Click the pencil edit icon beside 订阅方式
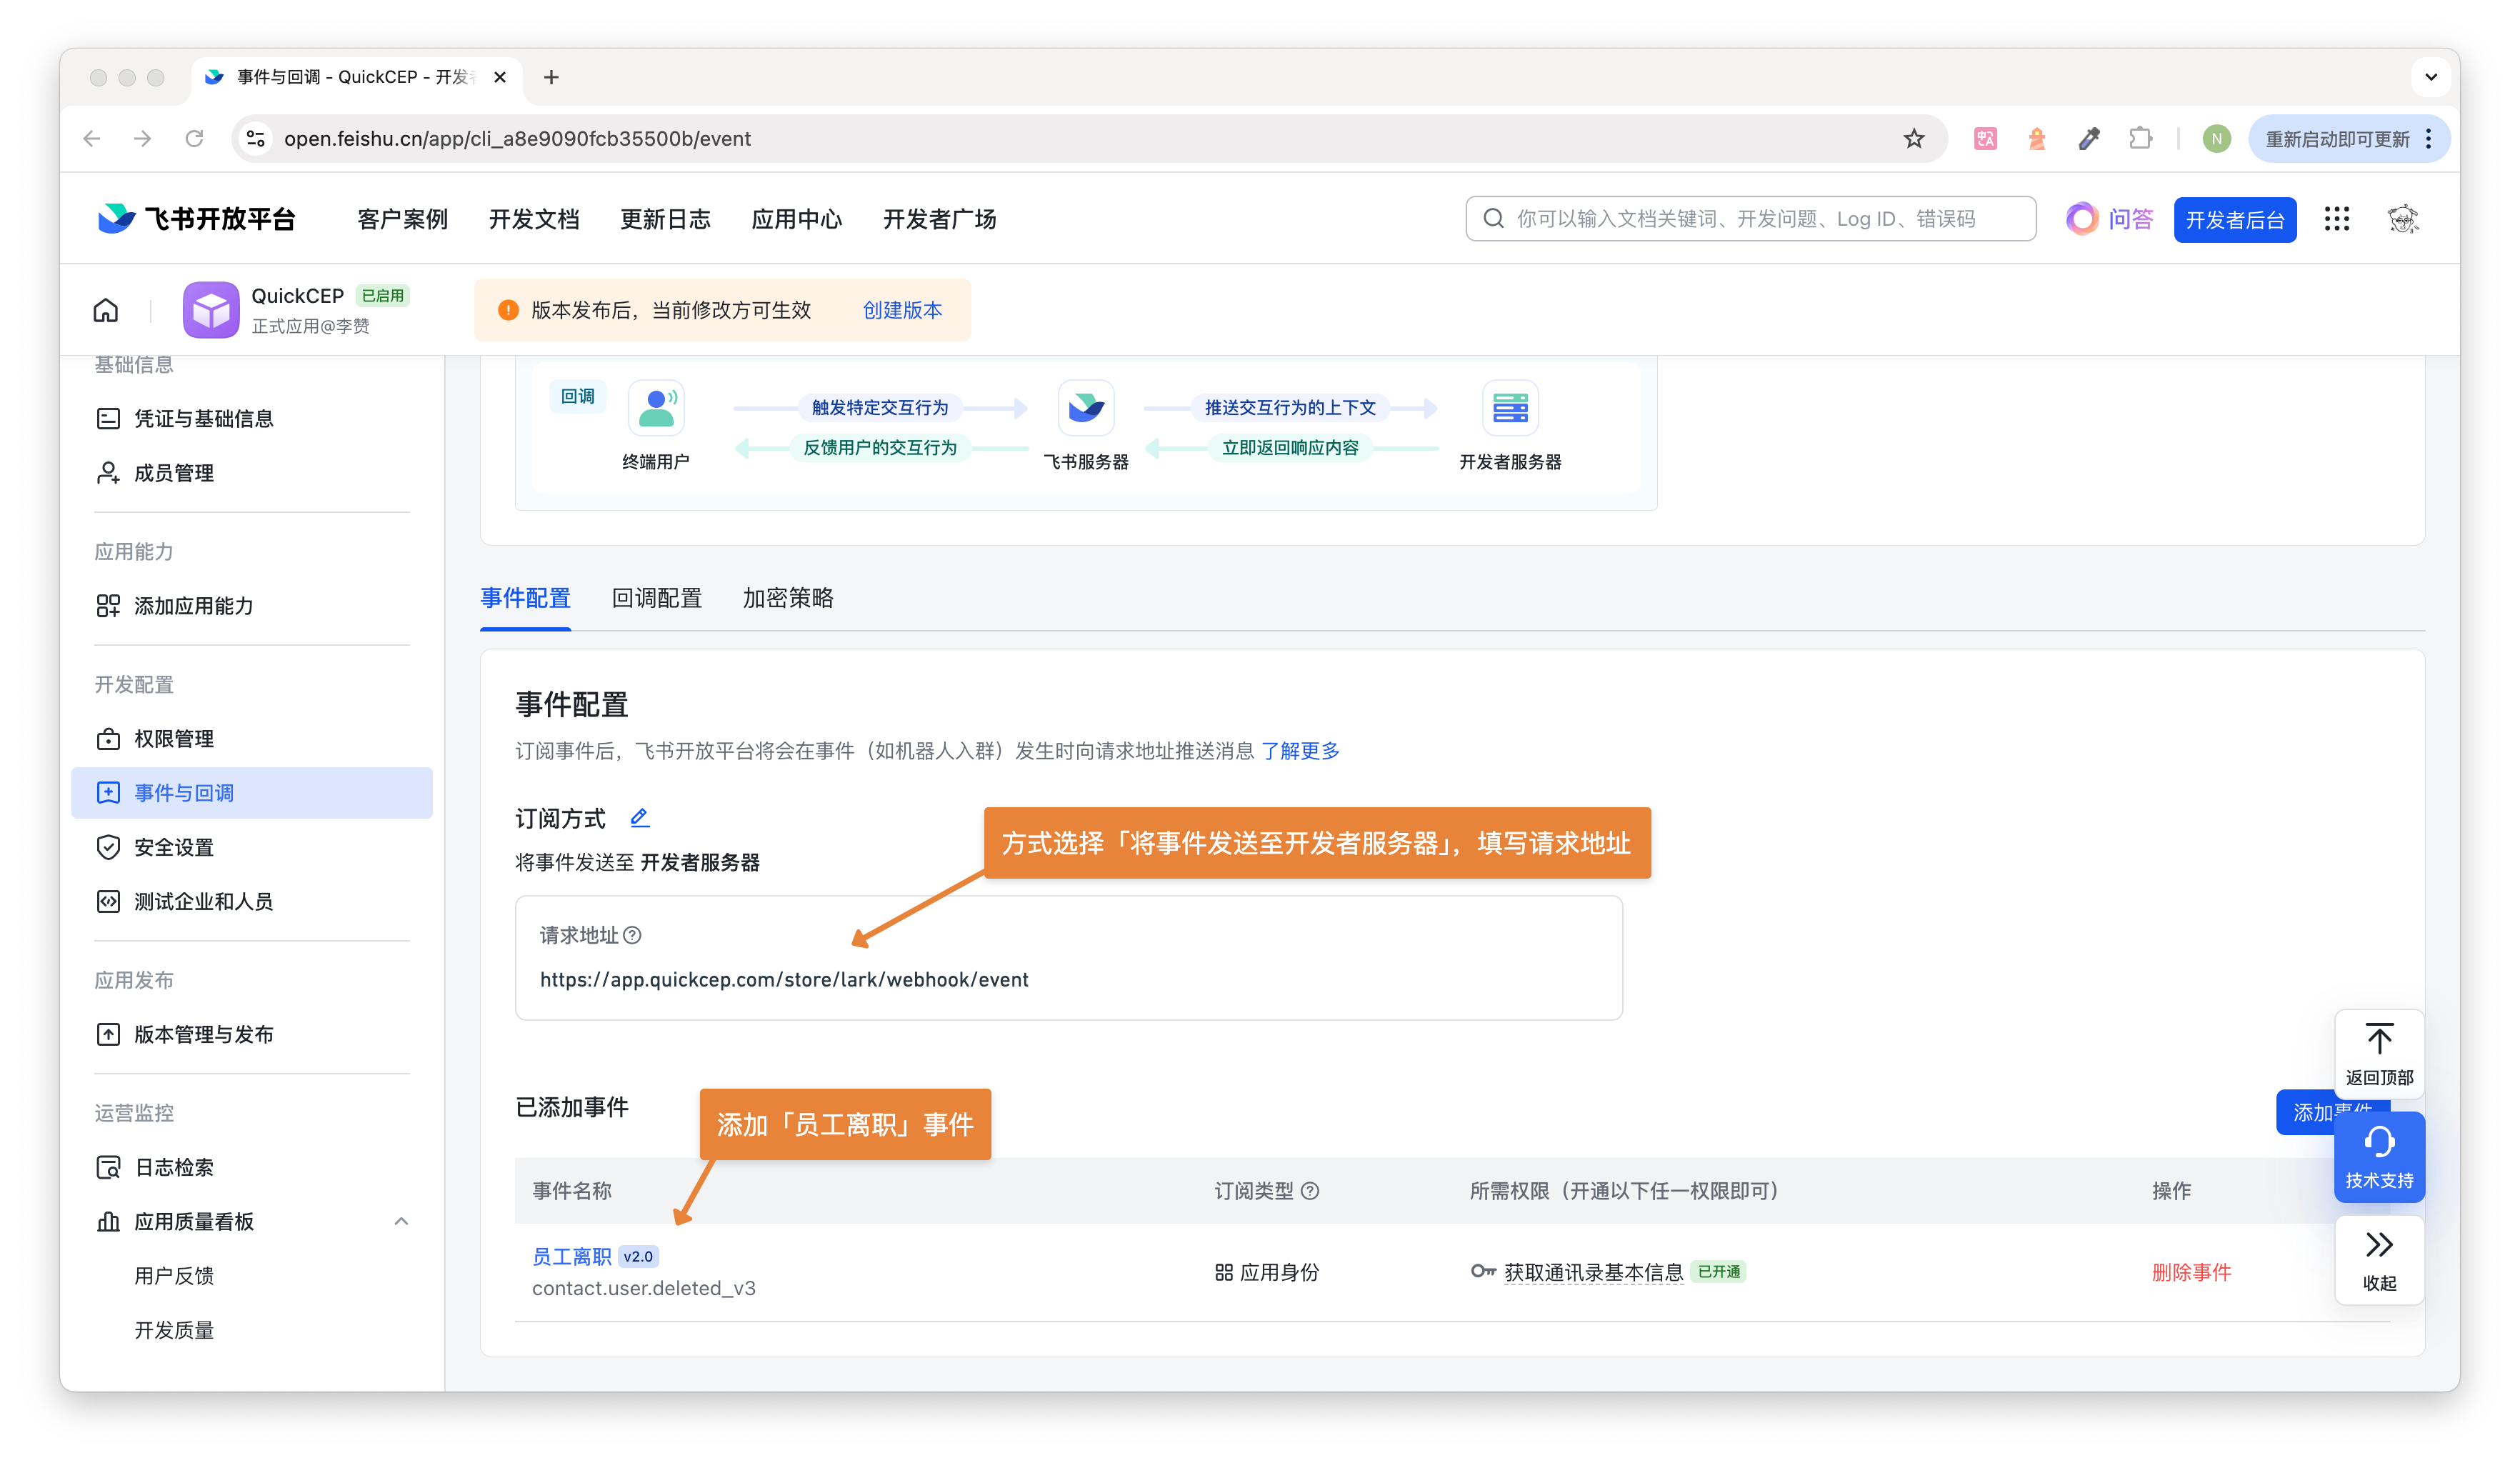 640,818
